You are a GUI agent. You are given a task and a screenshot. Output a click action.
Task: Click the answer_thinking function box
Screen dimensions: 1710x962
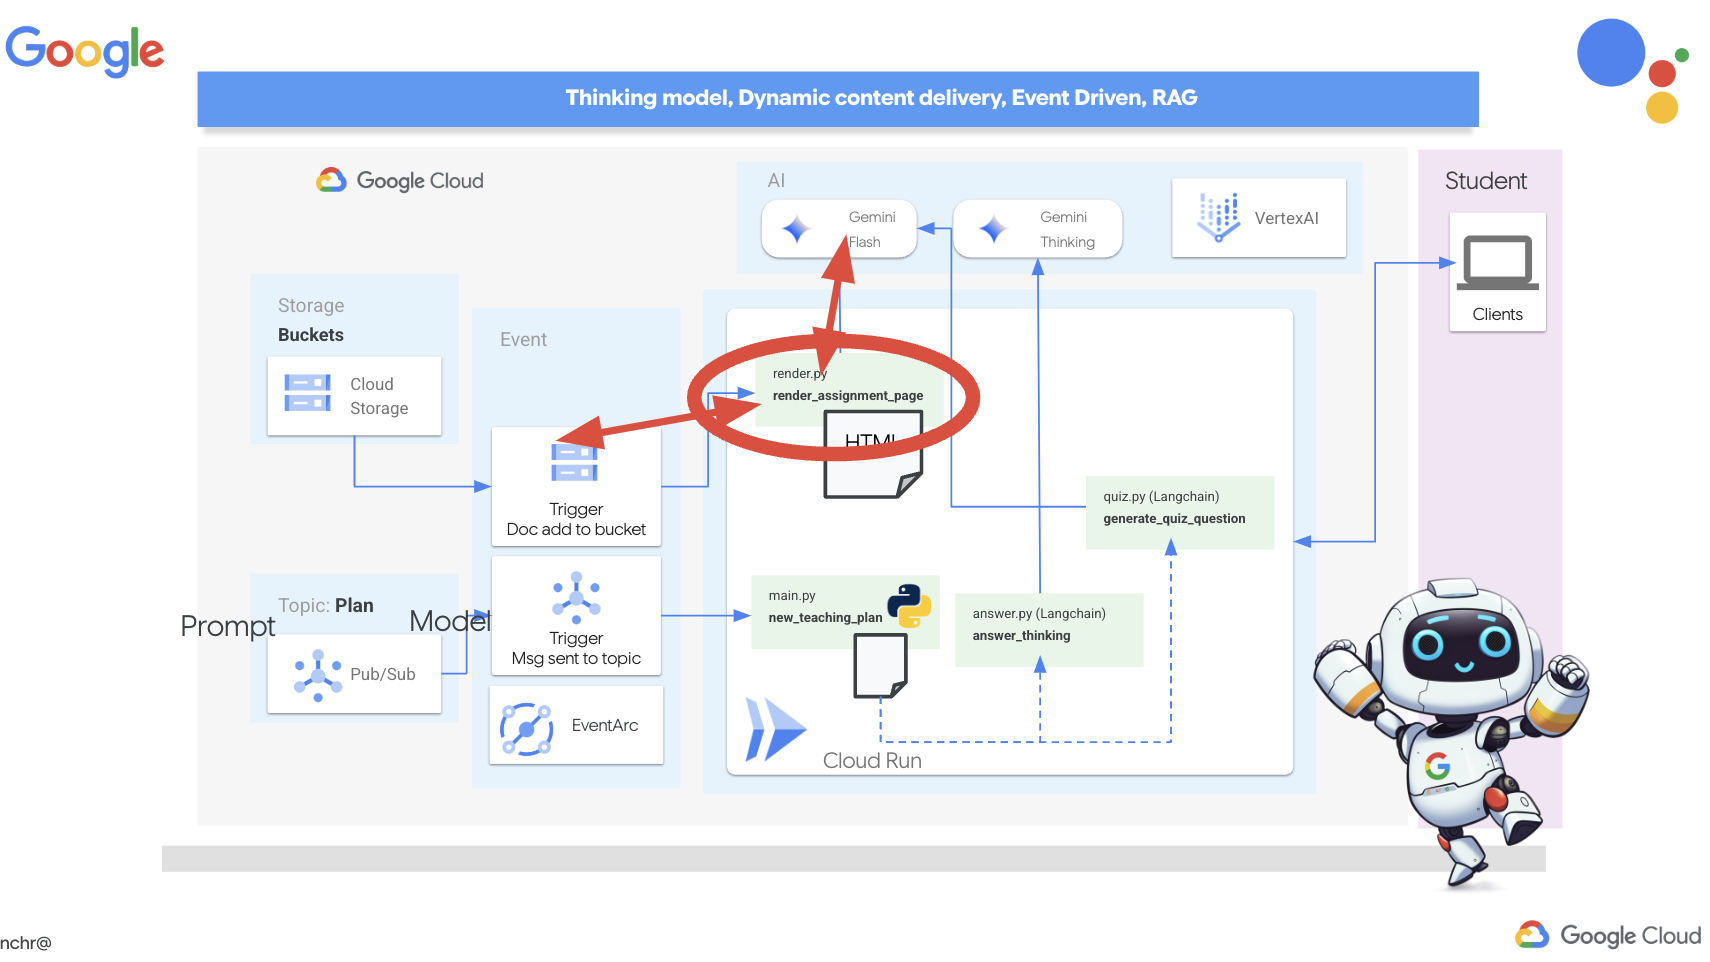(1048, 629)
